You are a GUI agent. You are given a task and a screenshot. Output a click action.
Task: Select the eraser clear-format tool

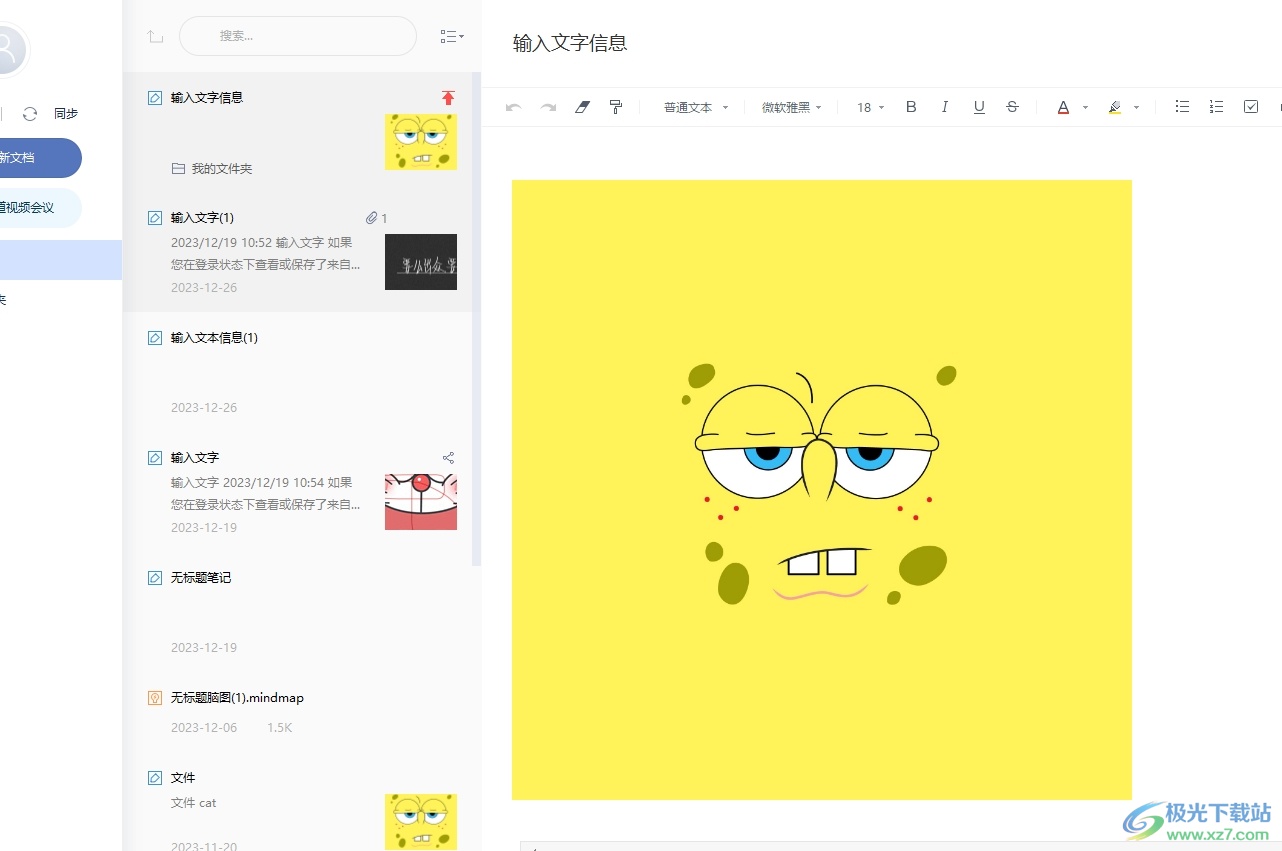[x=583, y=107]
